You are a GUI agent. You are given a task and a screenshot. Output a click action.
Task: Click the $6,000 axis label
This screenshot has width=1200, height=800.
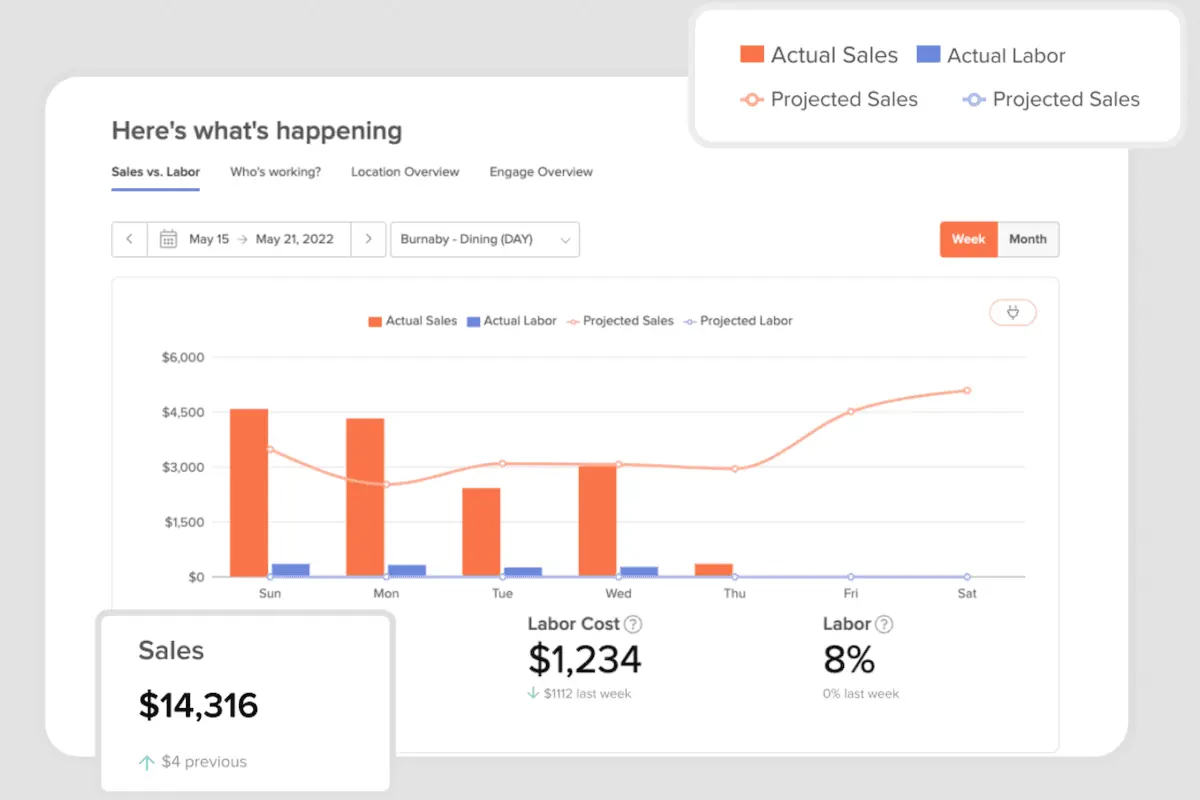pyautogui.click(x=183, y=357)
